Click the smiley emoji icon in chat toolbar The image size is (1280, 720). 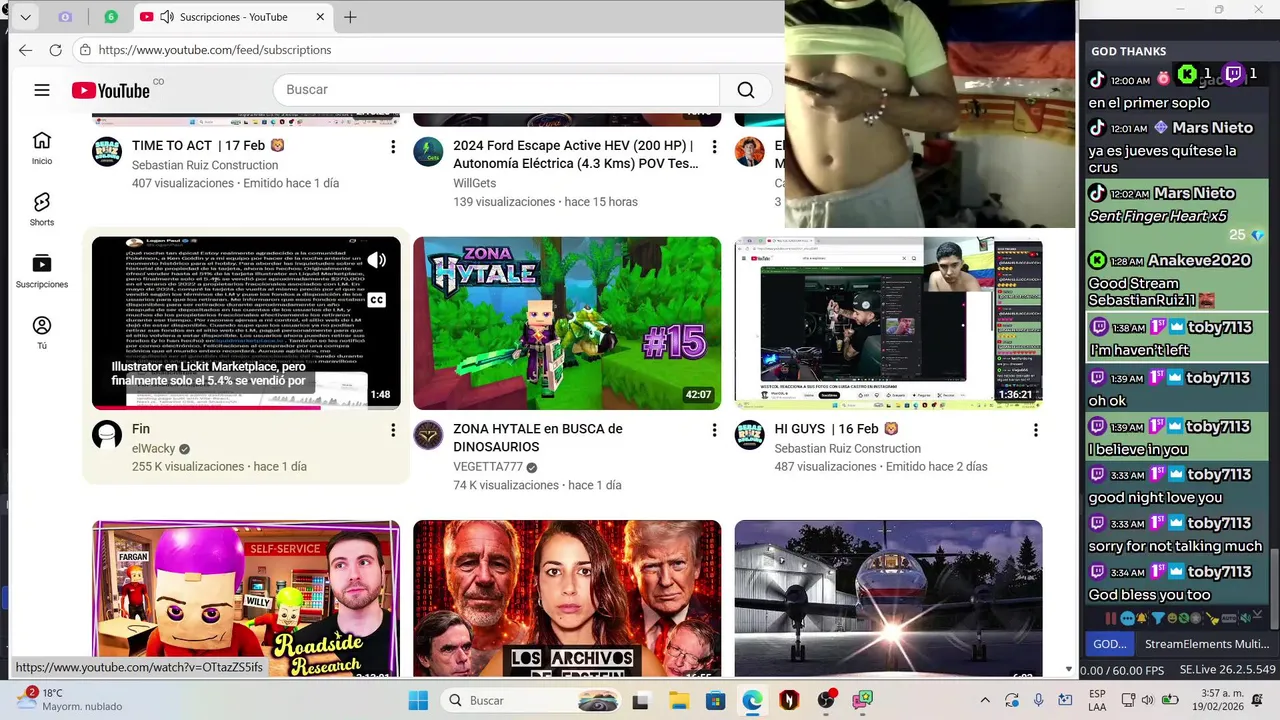1172,618
